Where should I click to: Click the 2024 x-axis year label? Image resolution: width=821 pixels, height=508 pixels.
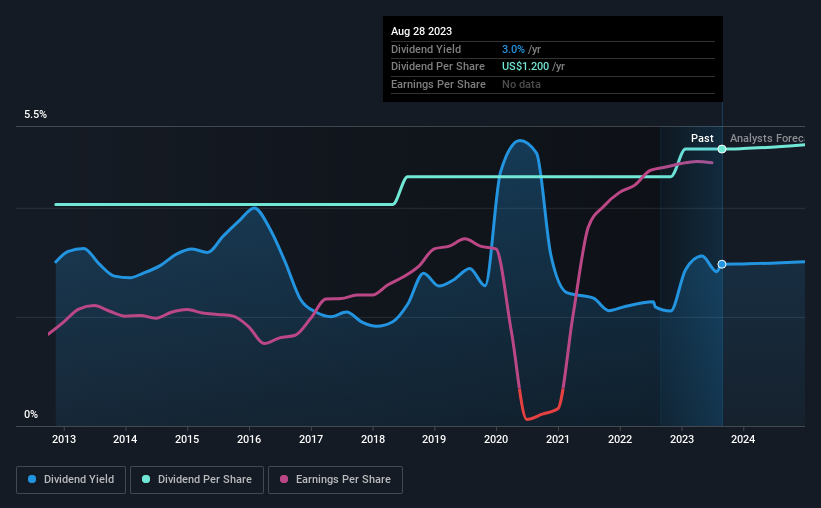click(743, 439)
